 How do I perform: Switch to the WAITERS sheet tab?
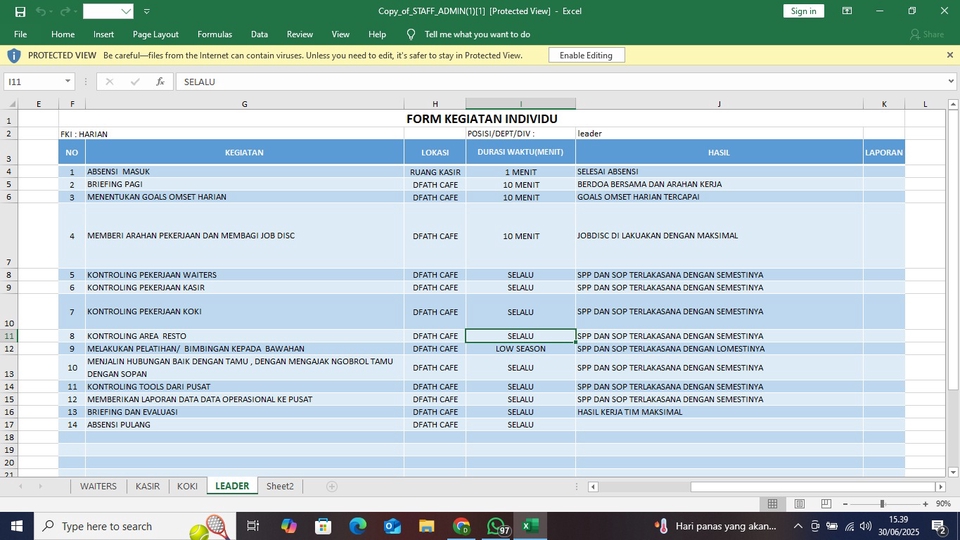click(x=98, y=486)
